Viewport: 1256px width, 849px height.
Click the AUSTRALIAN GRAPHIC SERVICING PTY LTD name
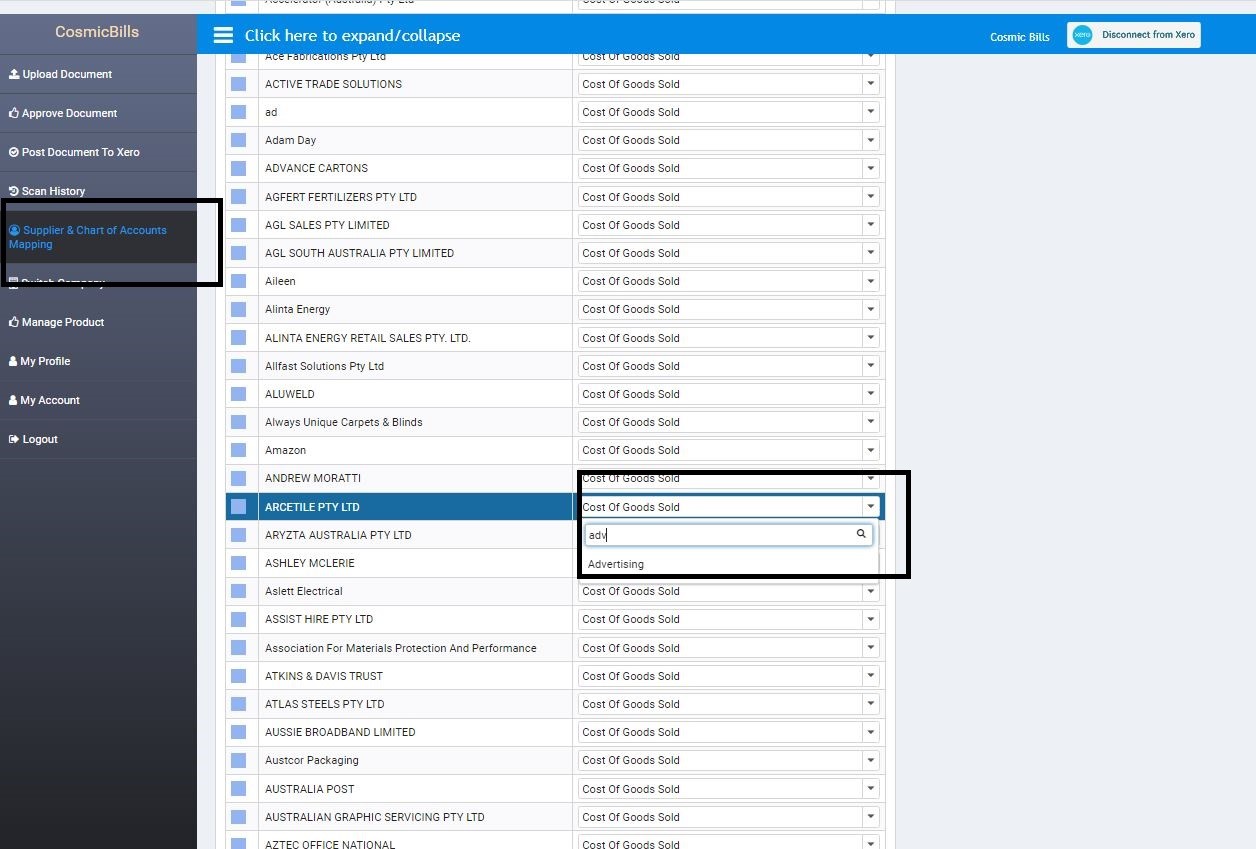375,817
